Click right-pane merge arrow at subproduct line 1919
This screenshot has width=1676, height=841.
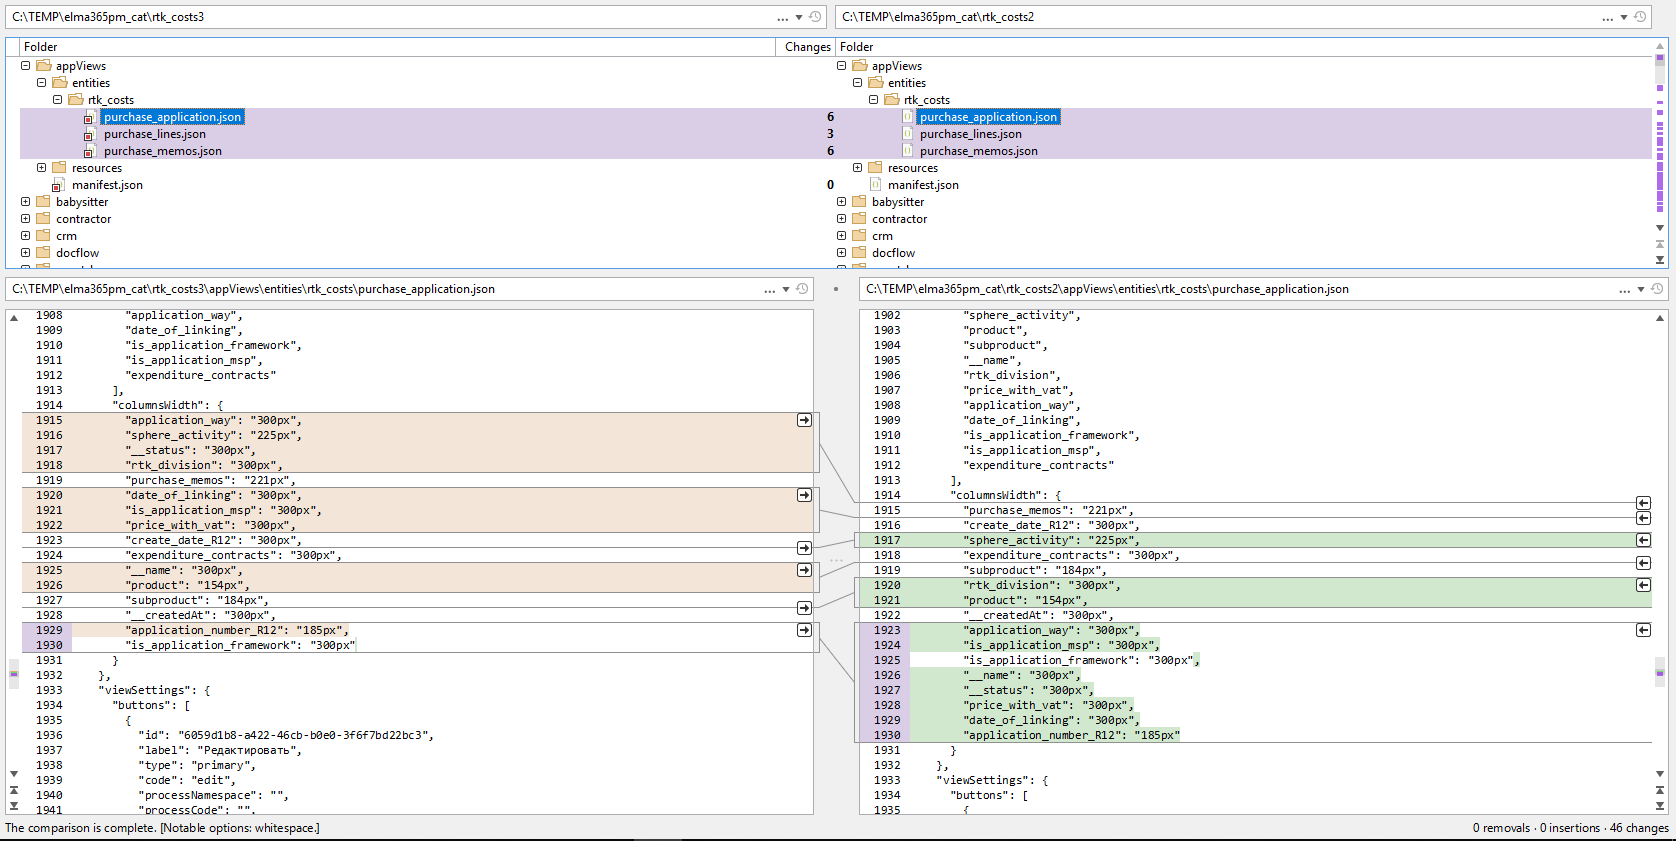[x=1643, y=563]
